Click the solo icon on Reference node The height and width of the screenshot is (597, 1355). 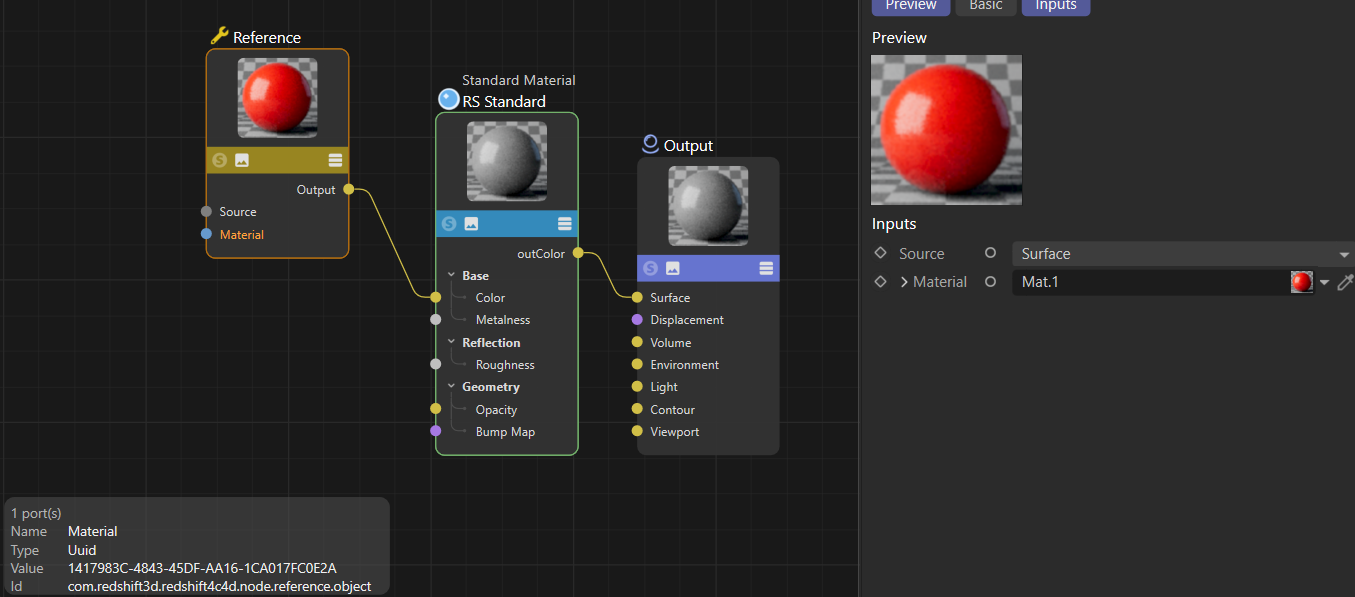tap(220, 160)
